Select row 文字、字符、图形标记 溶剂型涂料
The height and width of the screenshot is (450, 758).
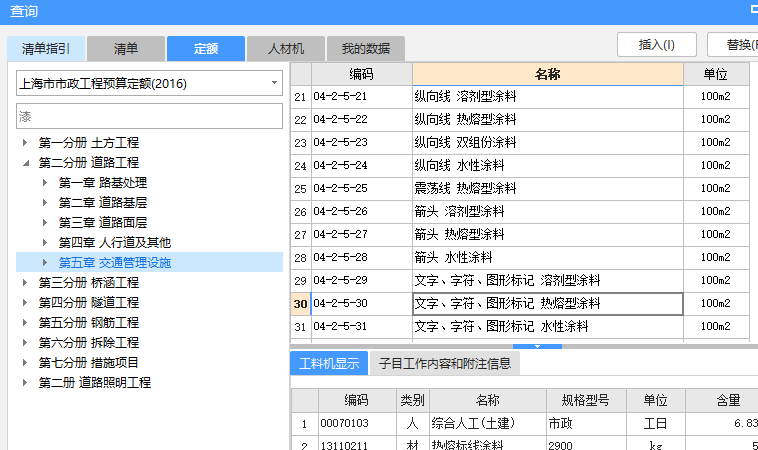point(548,280)
